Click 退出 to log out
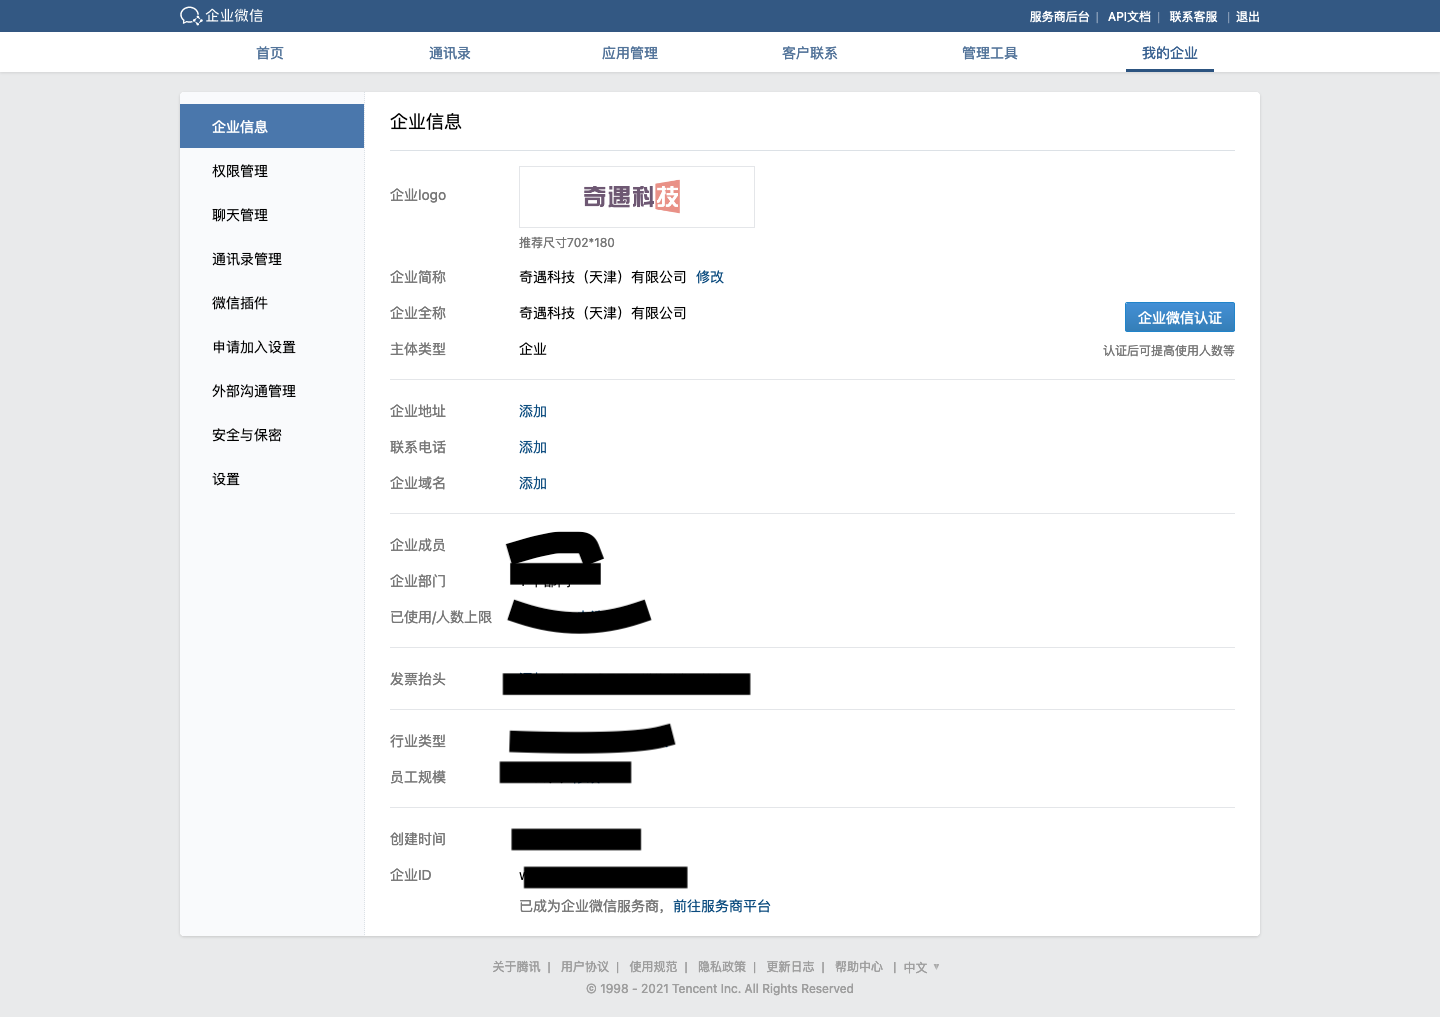This screenshot has height=1017, width=1440. pos(1247,17)
